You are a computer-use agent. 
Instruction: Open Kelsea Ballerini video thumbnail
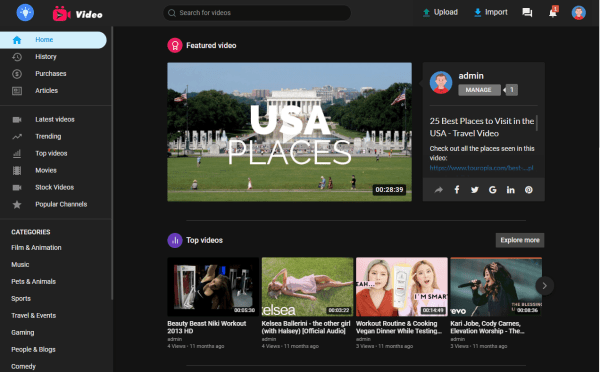pos(308,287)
